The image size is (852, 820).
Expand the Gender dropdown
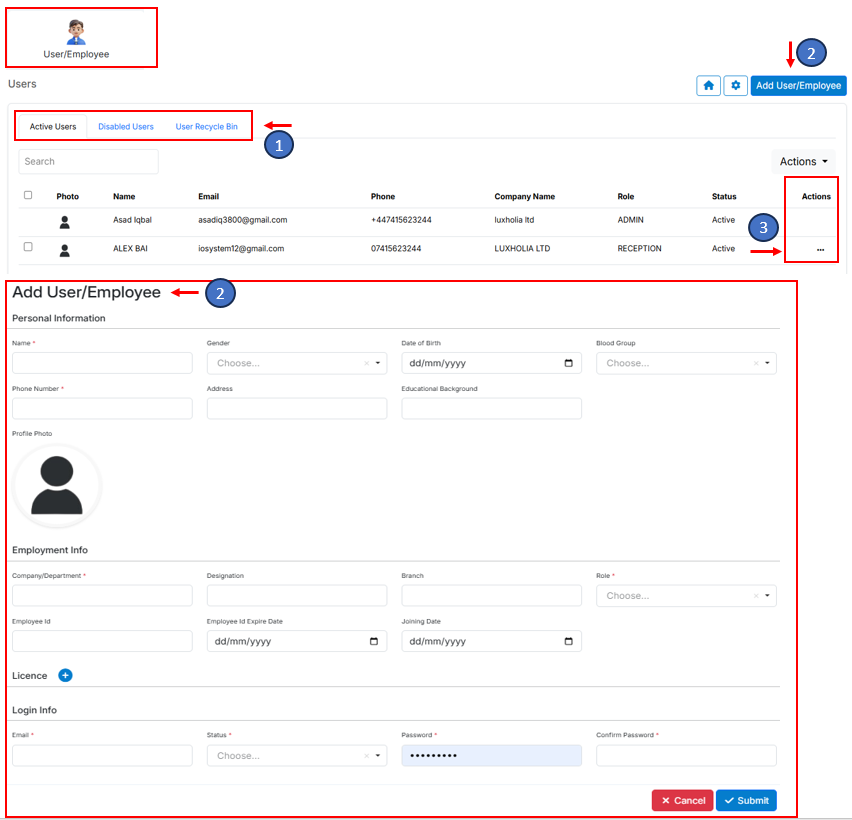296,363
